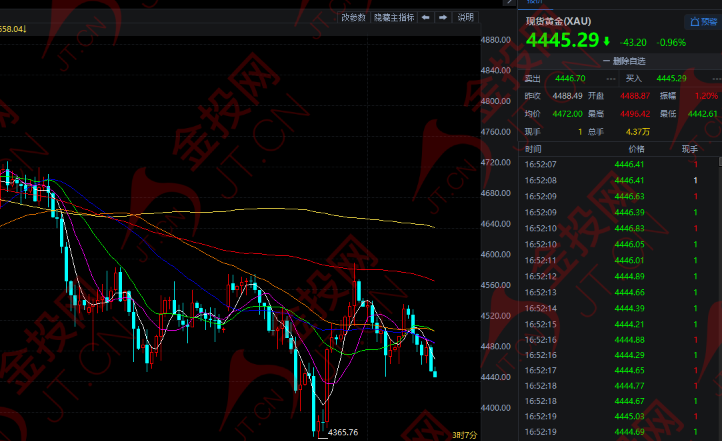This screenshot has width=722, height=441.
Task: Click the 时间 column header
Action: point(533,149)
